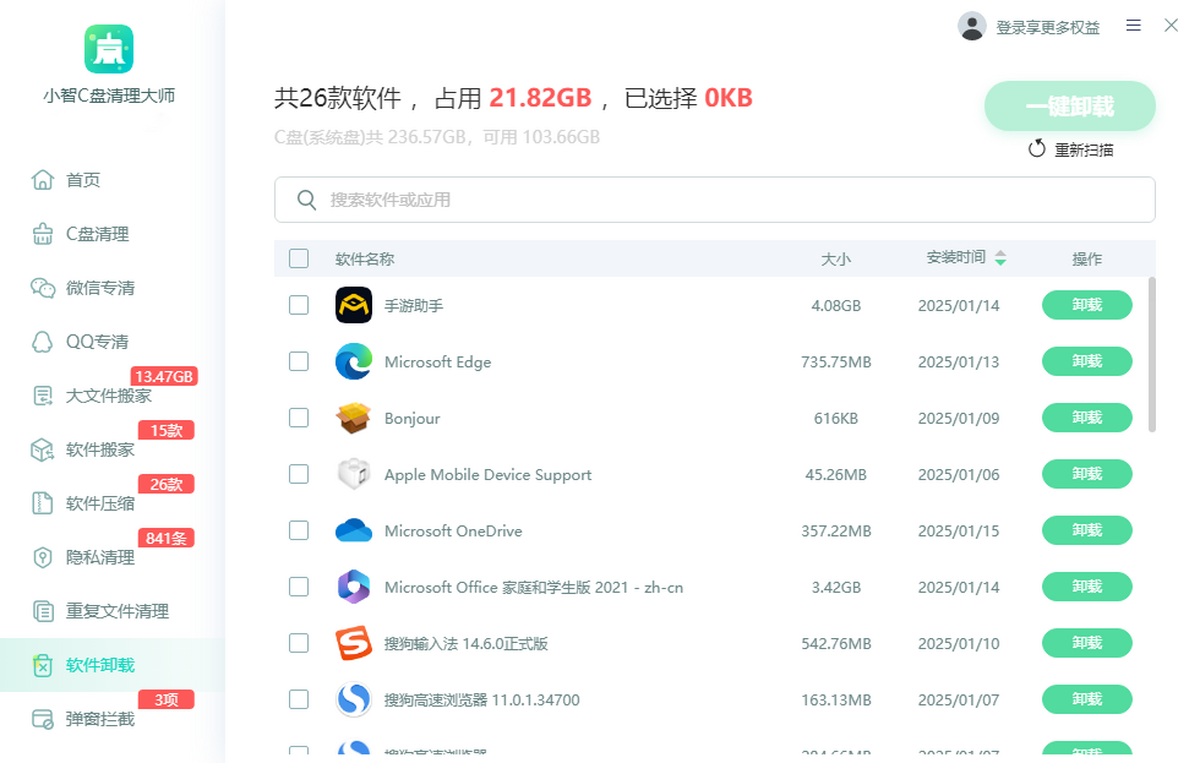Click the vertical scrollbar of software list
Viewport: 1200px width, 763px height.
1151,355
